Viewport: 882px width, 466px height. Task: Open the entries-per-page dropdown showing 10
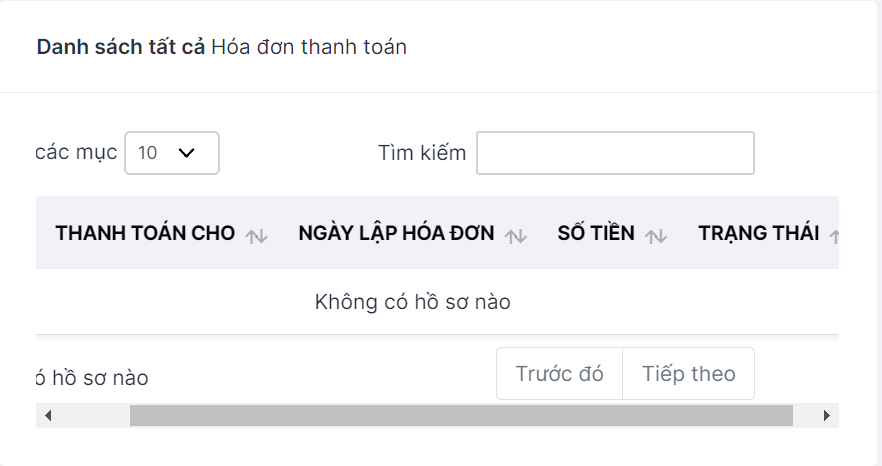click(x=172, y=153)
